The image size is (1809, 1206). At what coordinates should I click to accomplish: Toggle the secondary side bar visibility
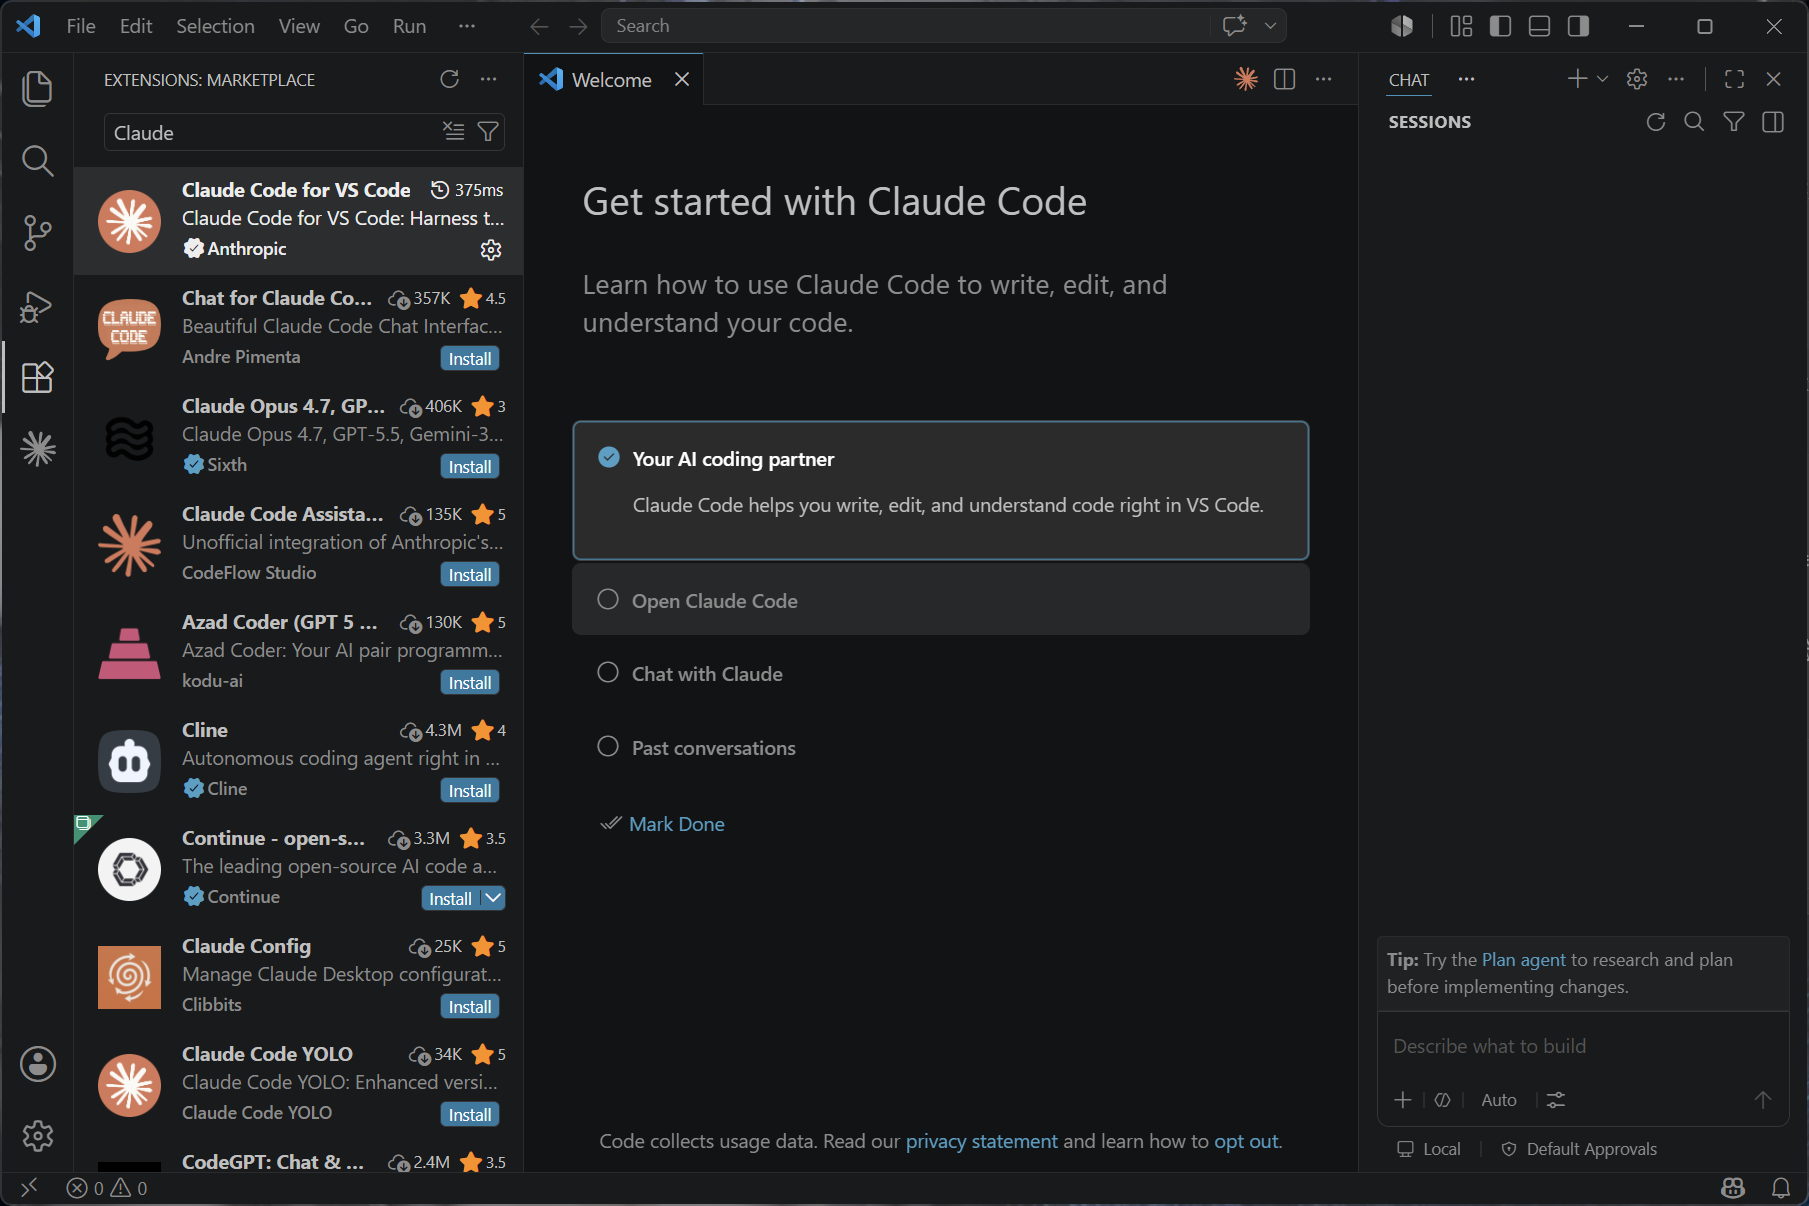pos(1579,26)
